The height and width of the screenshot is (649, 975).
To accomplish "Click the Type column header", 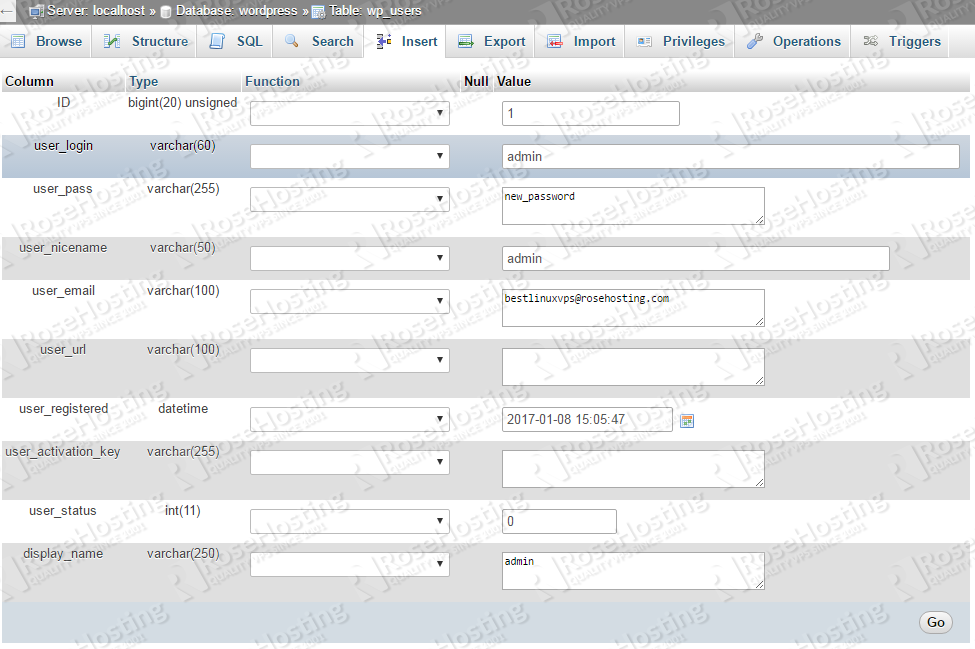I will coord(144,81).
